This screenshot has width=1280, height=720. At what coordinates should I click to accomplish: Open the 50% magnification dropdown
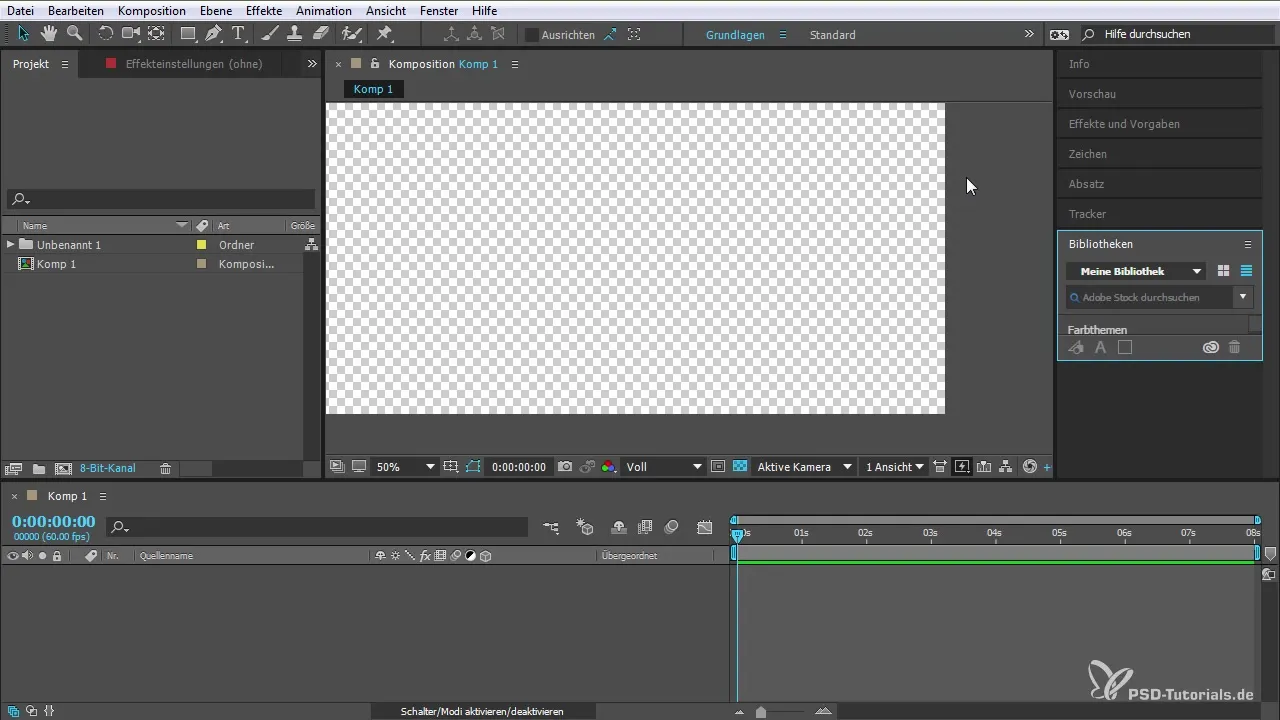[405, 467]
